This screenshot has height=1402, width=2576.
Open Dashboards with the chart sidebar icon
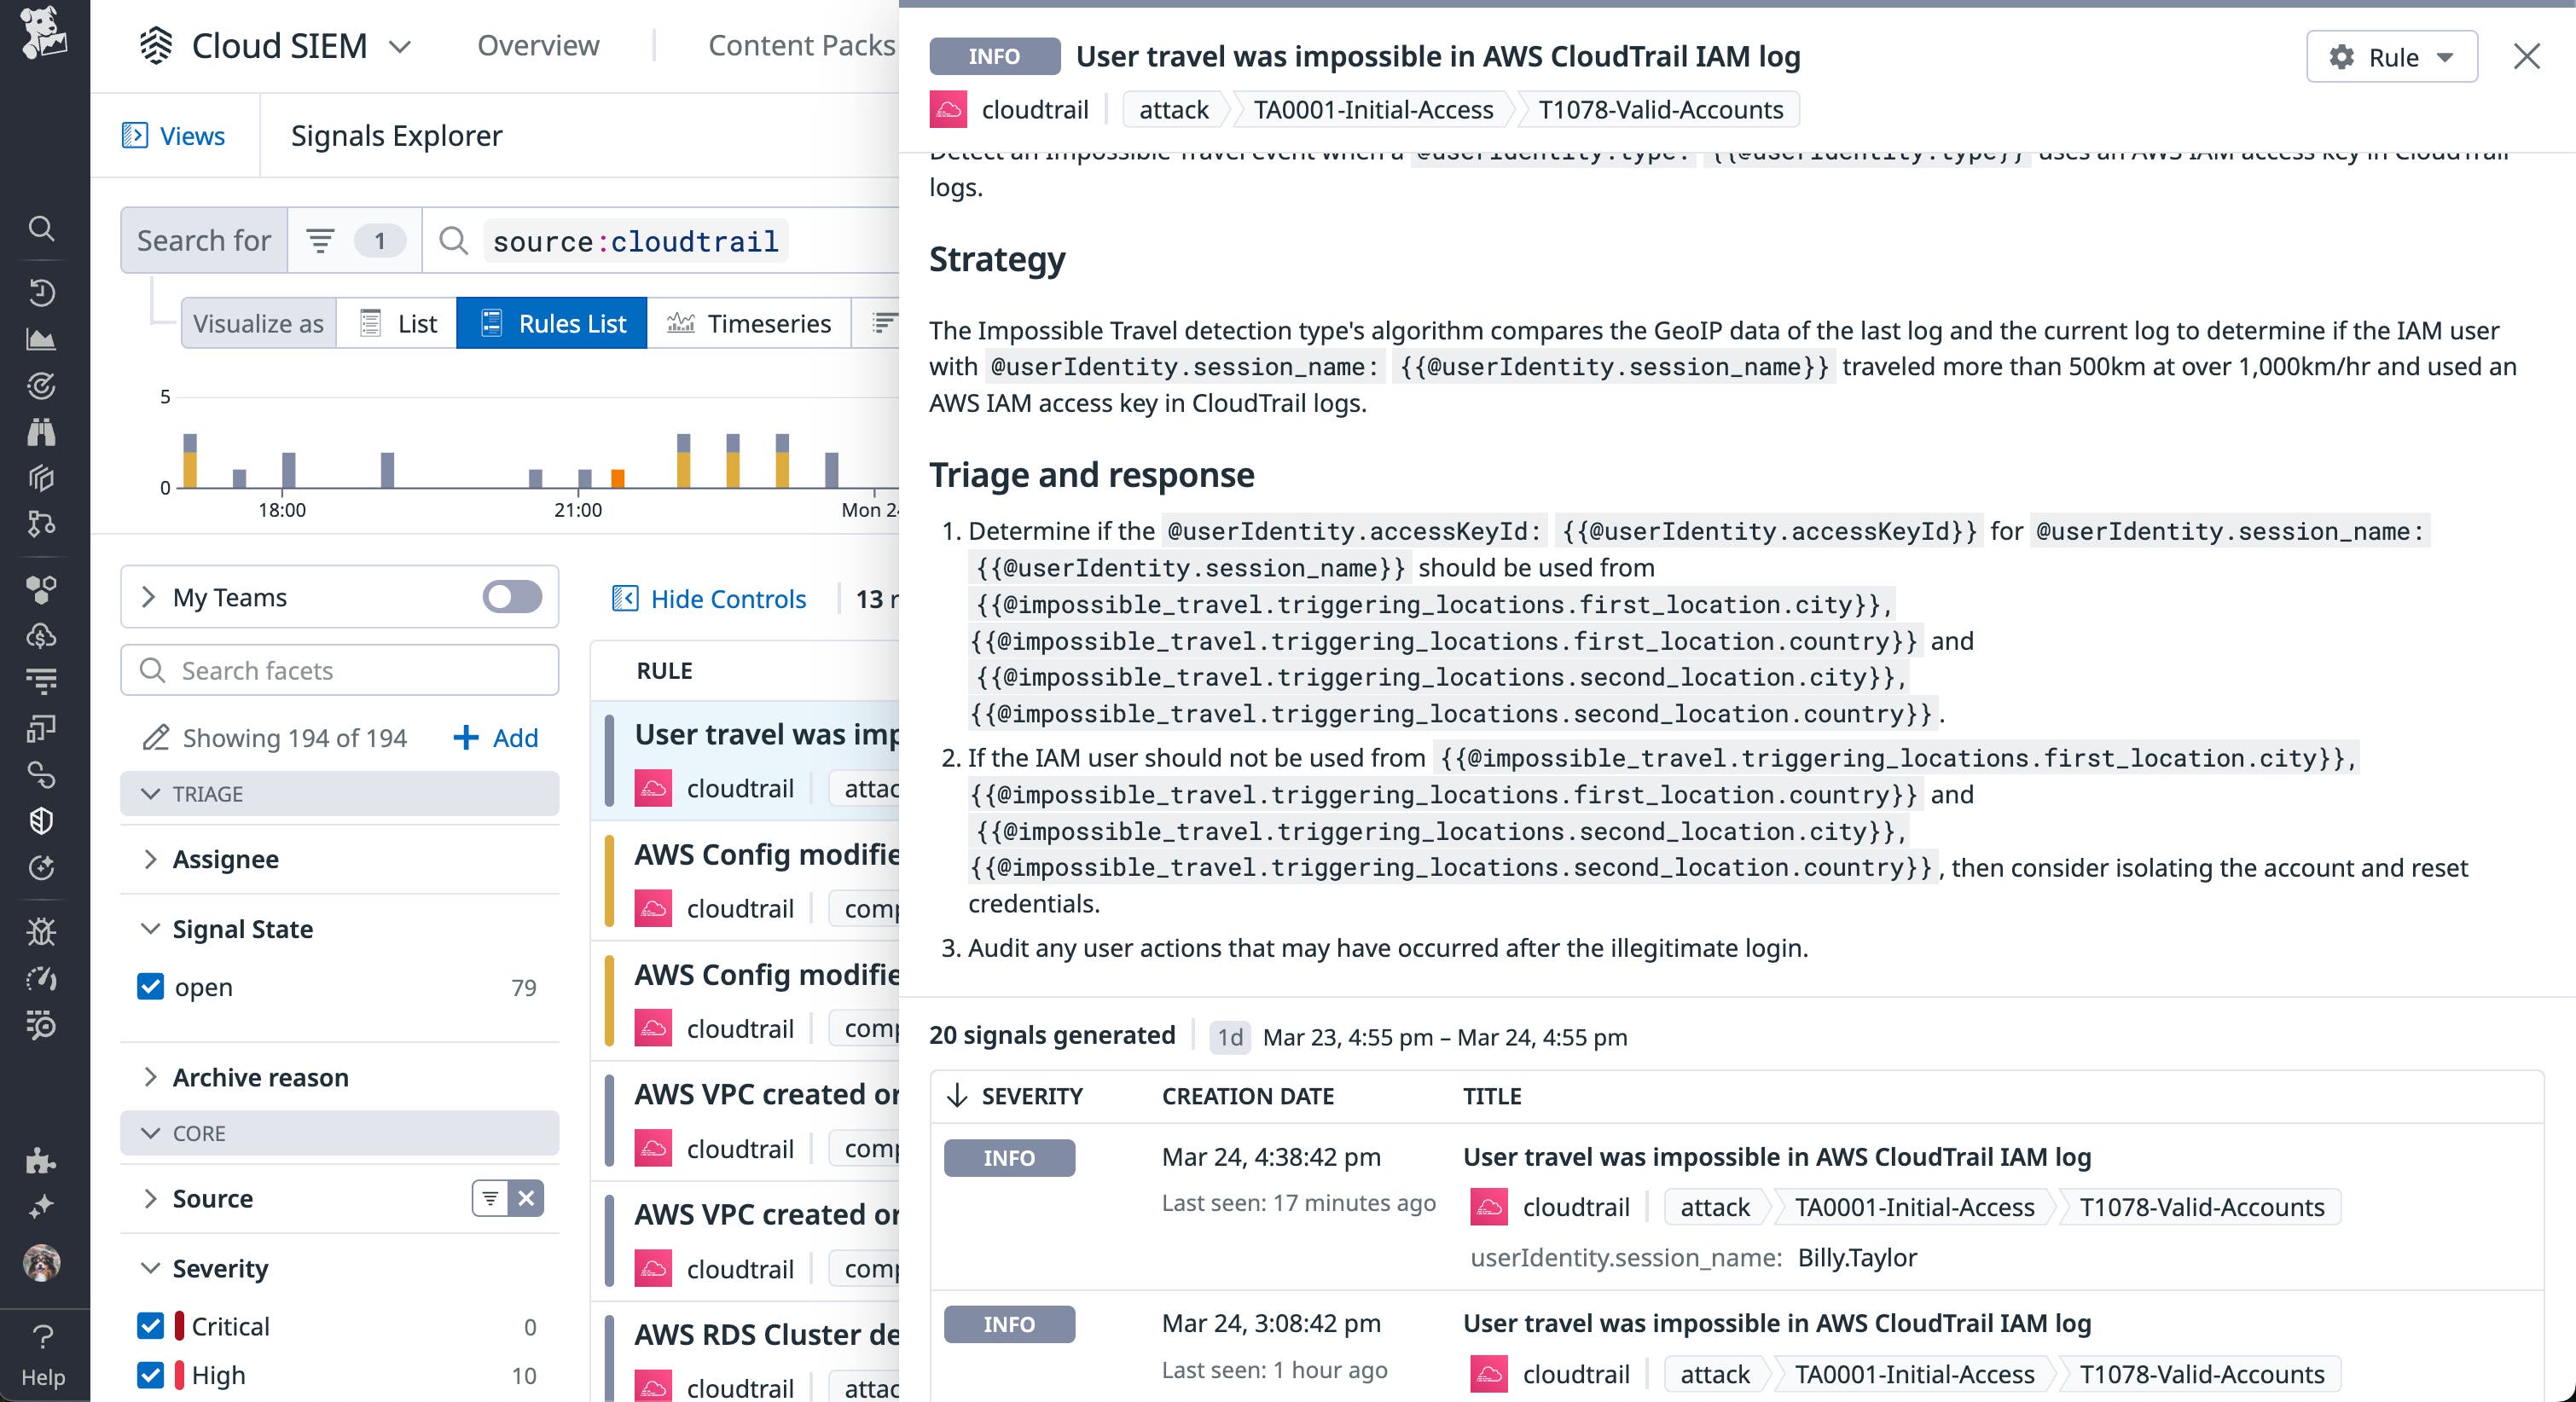point(41,338)
